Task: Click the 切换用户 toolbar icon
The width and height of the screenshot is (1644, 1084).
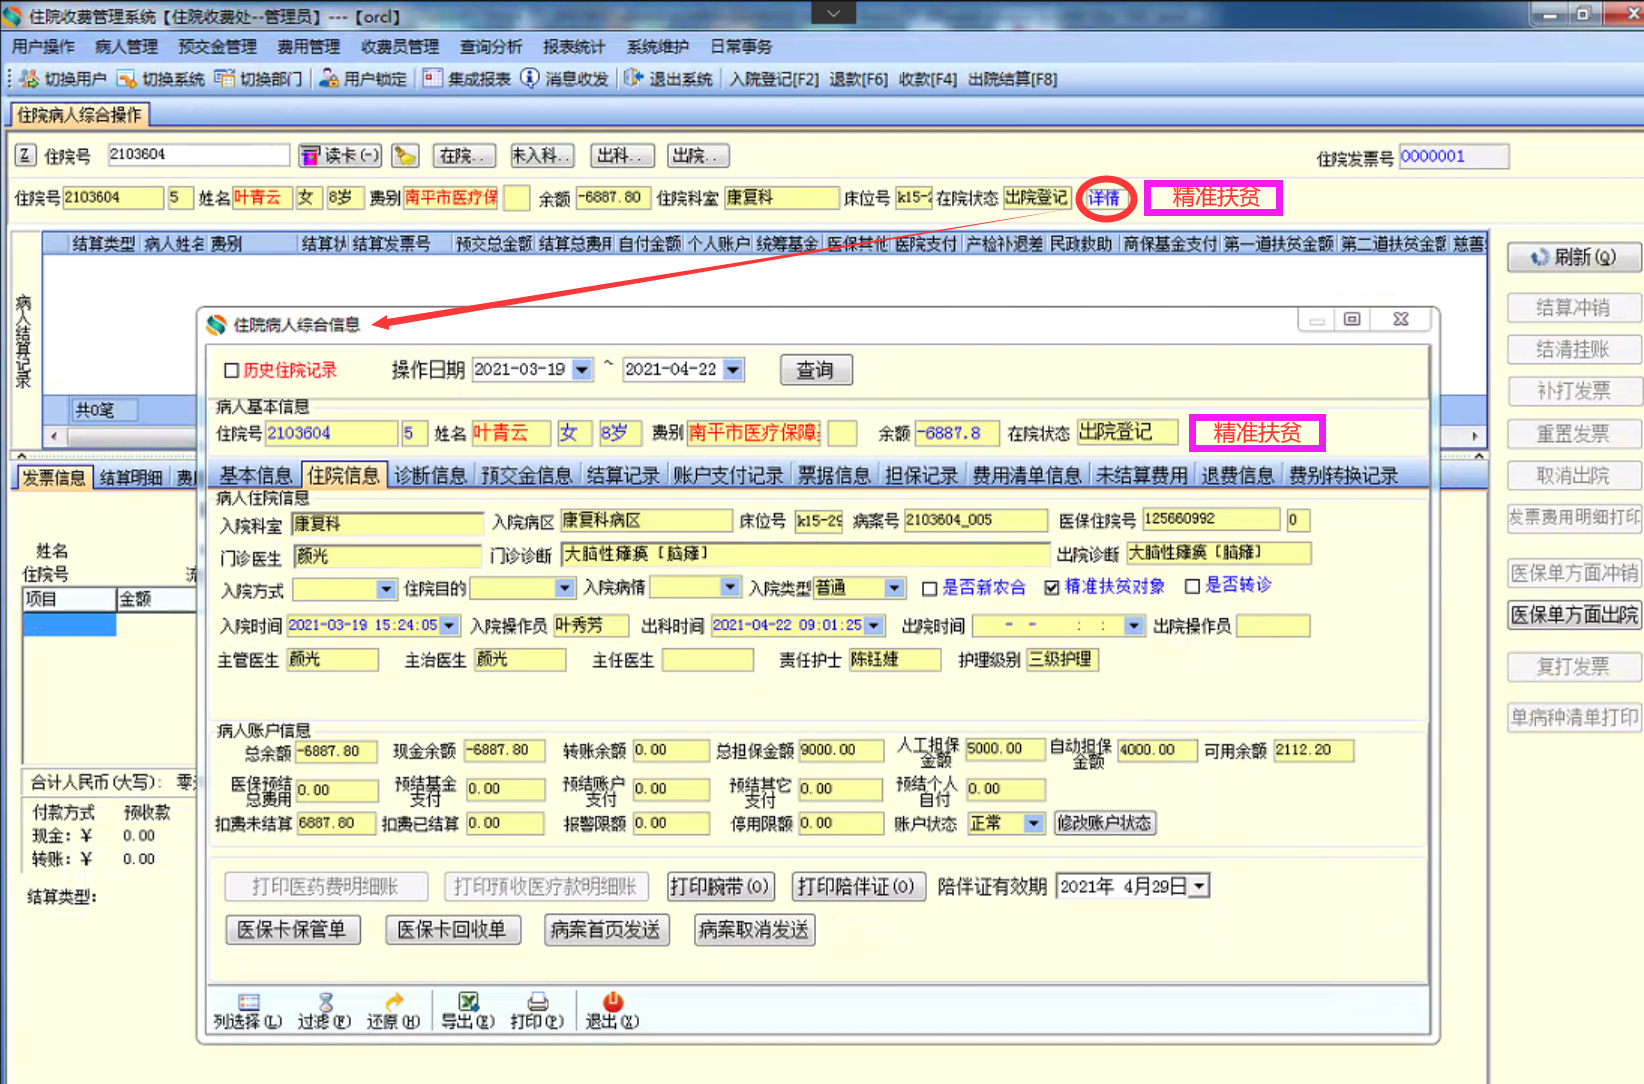Action: (29, 79)
